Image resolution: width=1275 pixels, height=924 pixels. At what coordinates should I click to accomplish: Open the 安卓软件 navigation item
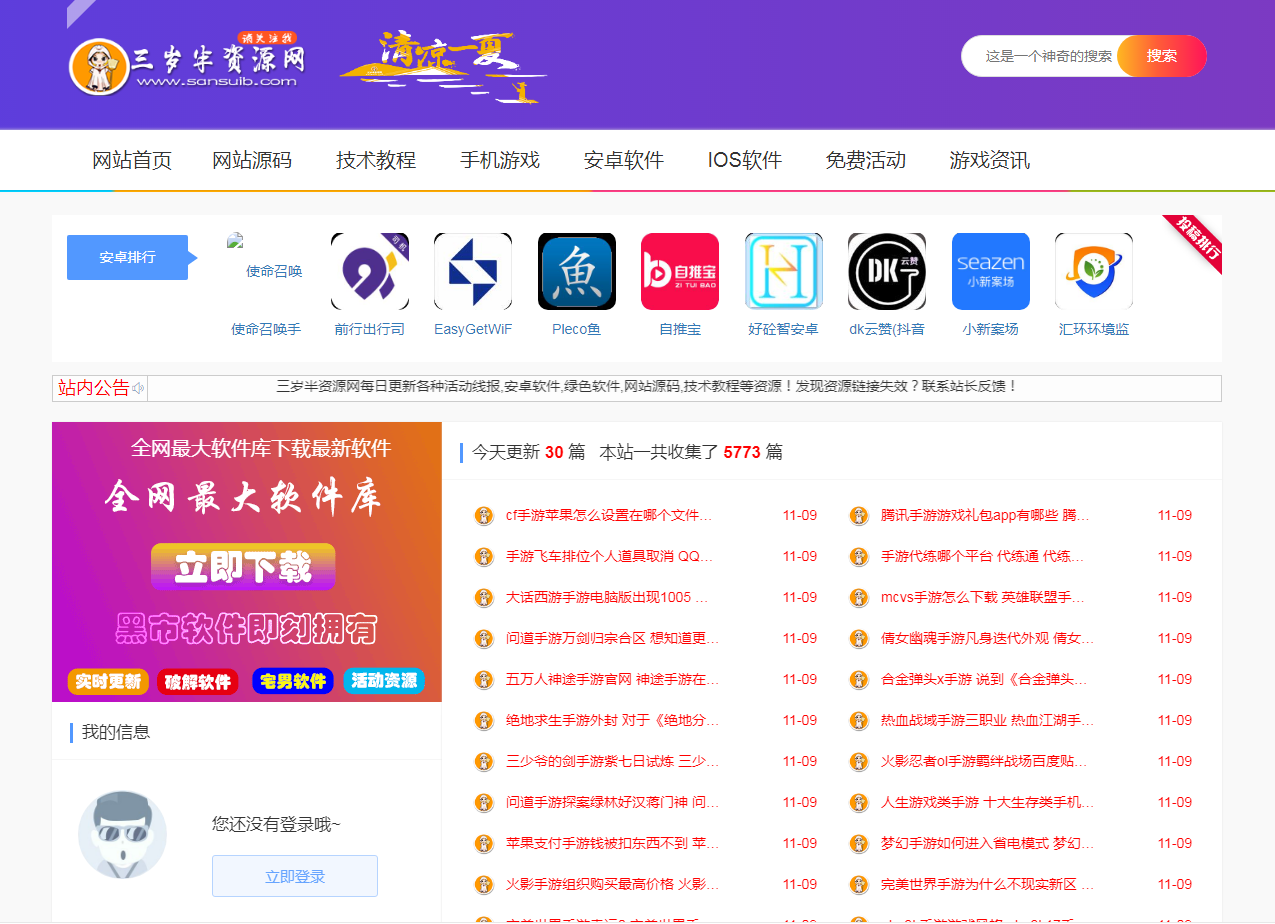point(624,161)
